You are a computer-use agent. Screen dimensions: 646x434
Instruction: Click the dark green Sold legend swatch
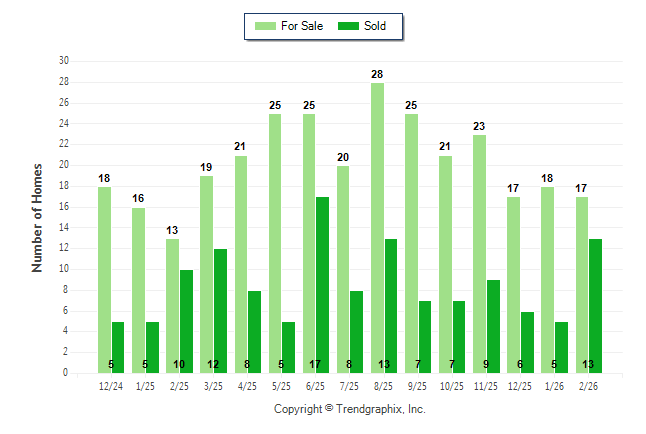coord(348,26)
